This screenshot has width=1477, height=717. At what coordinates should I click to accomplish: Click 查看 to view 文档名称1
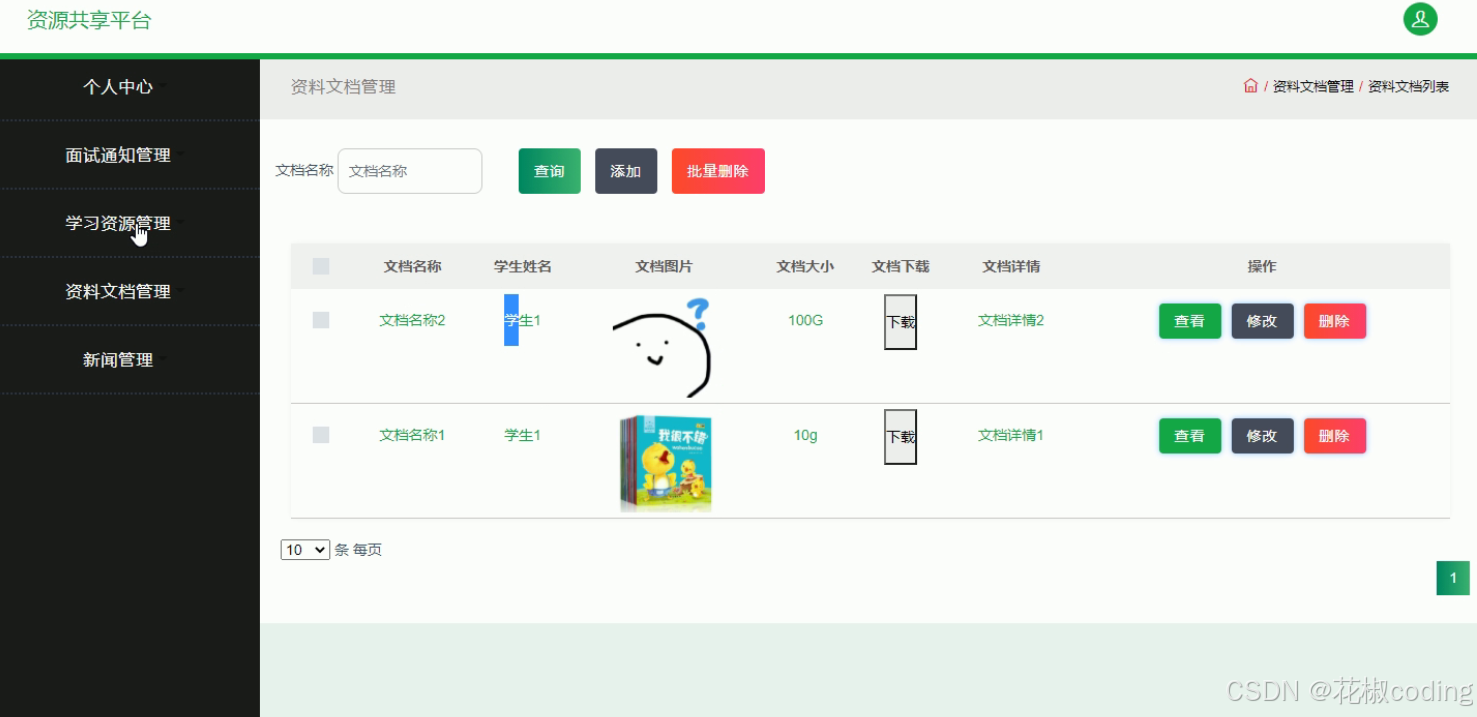pyautogui.click(x=1189, y=435)
